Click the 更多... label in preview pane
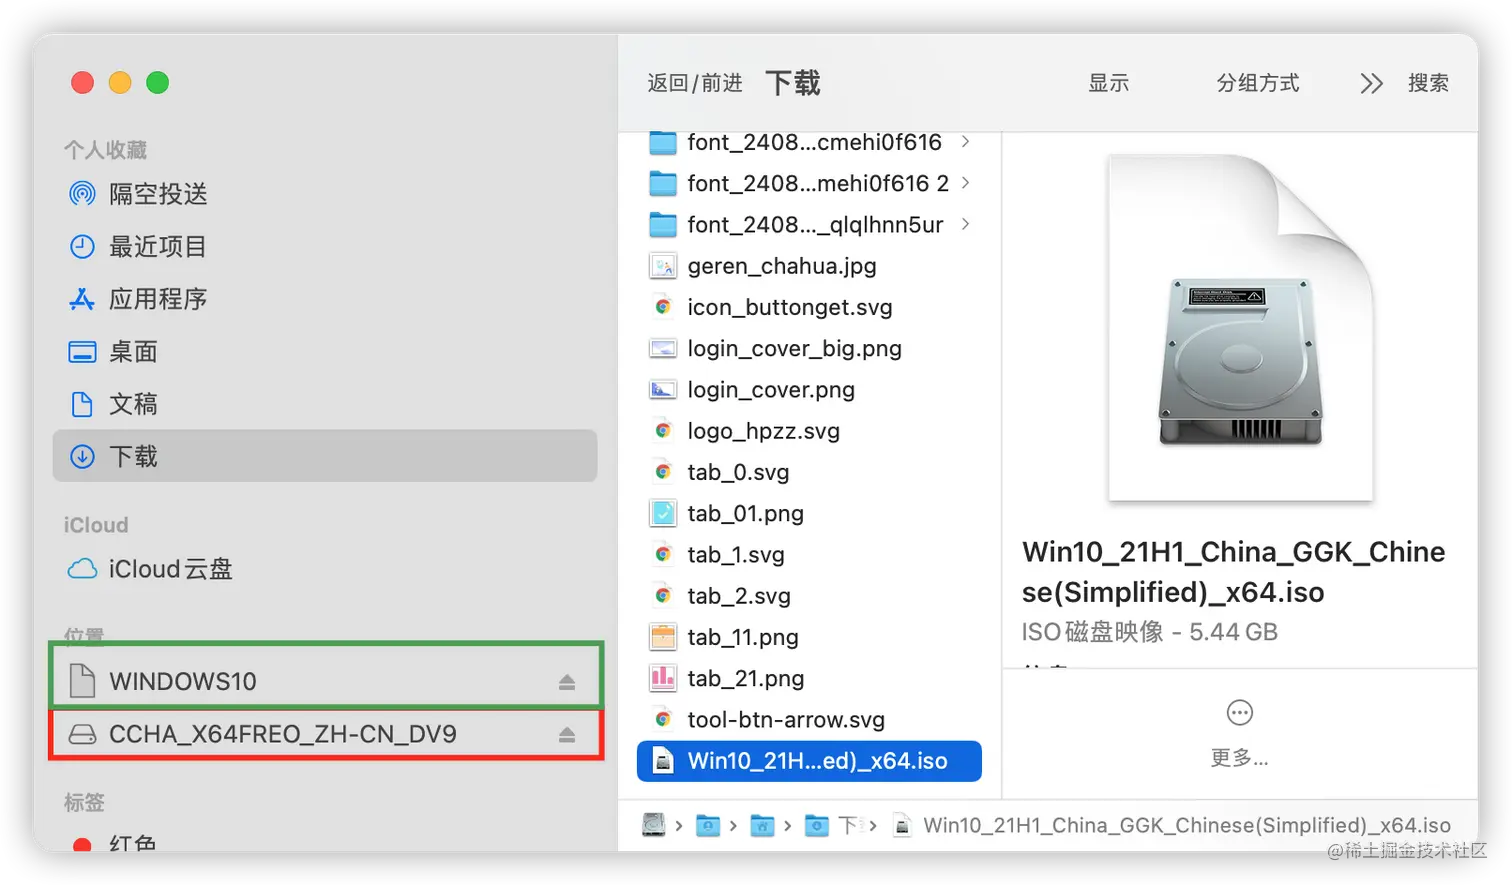This screenshot has width=1512, height=885. point(1240,758)
